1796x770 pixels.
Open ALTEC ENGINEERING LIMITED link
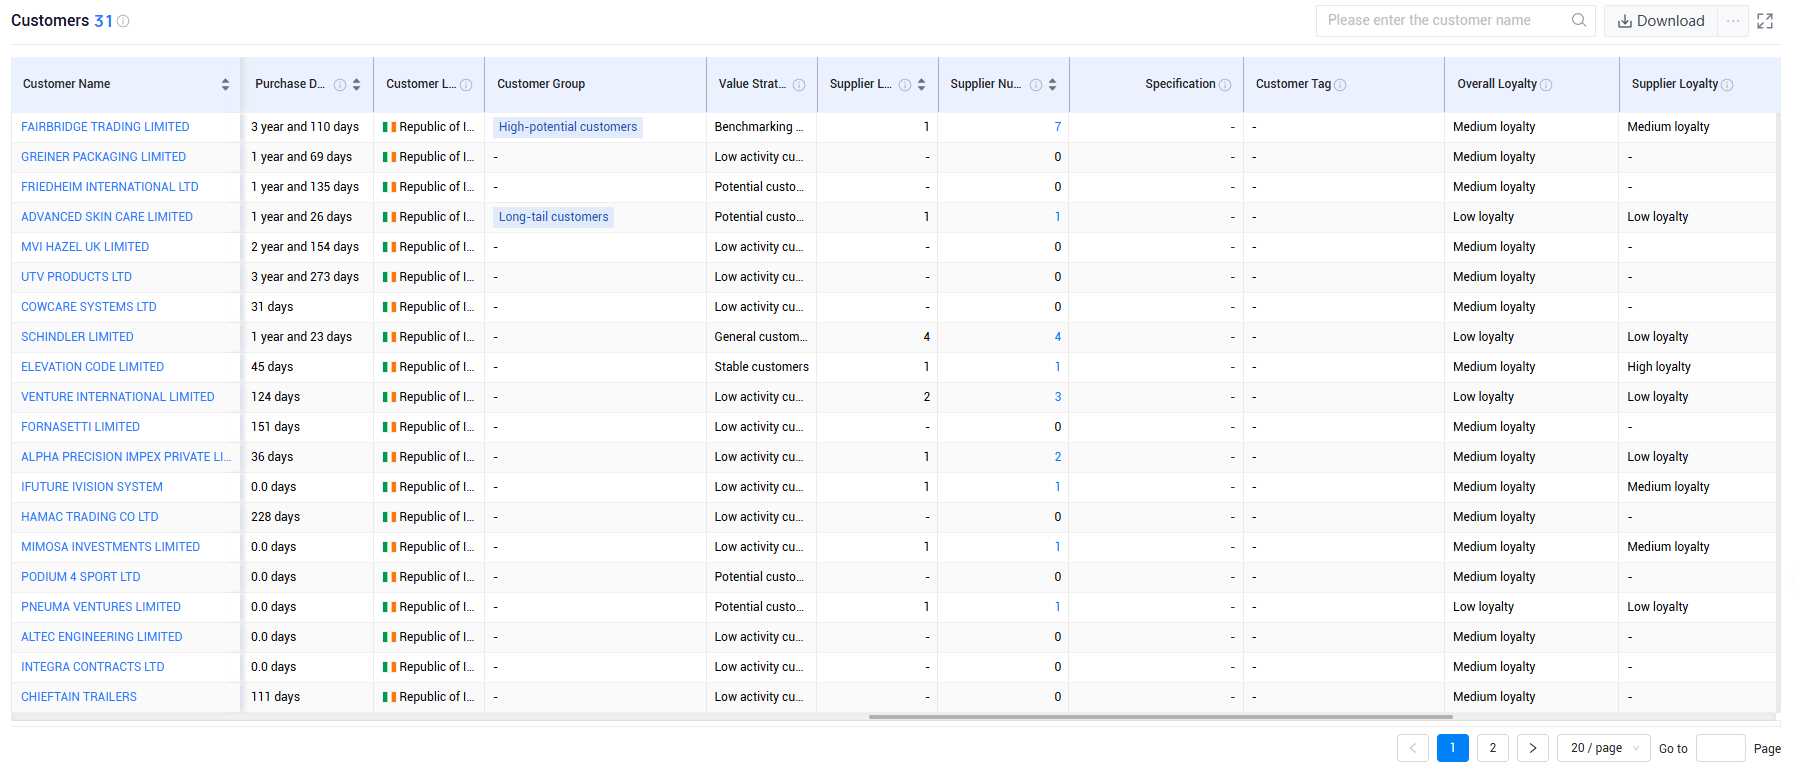click(102, 637)
